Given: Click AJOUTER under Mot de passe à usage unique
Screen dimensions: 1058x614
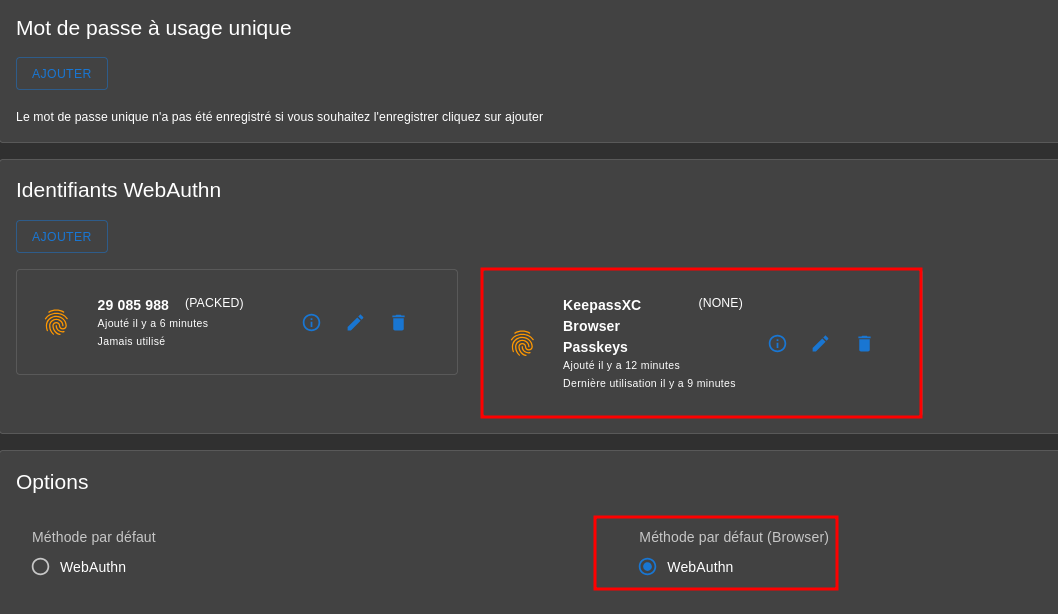Looking at the screenshot, I should point(61,73).
